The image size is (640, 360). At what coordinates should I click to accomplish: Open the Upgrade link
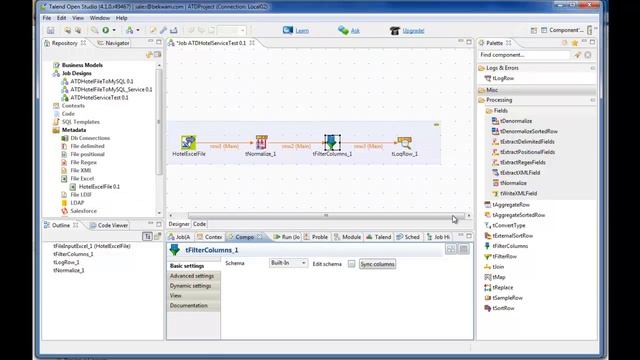coord(413,31)
